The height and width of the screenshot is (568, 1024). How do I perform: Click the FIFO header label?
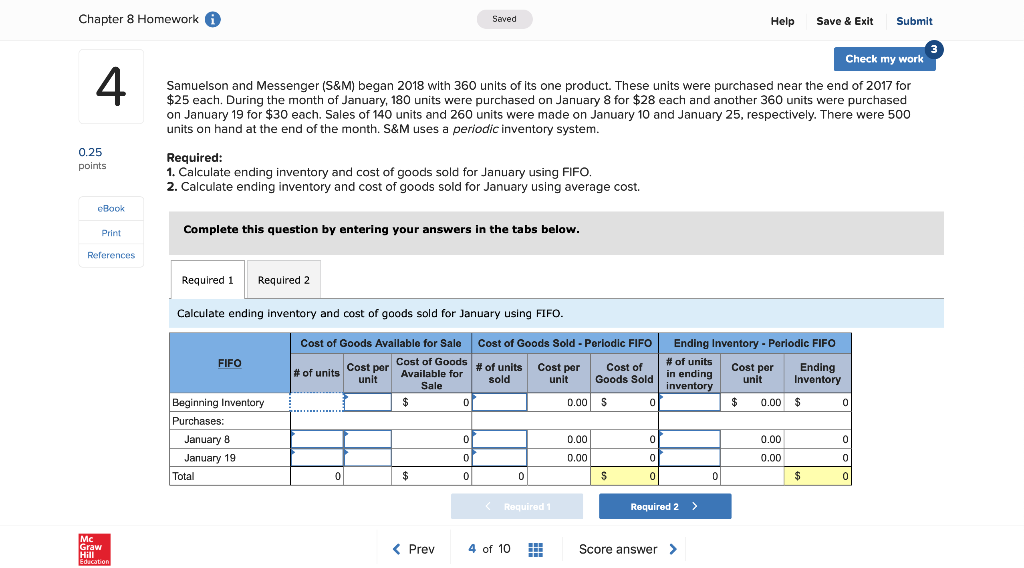[x=230, y=363]
